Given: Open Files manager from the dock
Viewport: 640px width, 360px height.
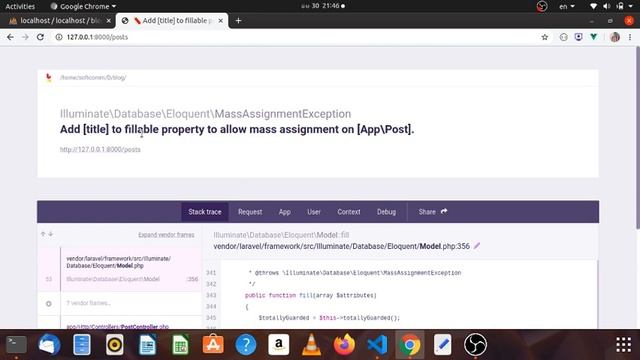Looking at the screenshot, I should coord(82,344).
